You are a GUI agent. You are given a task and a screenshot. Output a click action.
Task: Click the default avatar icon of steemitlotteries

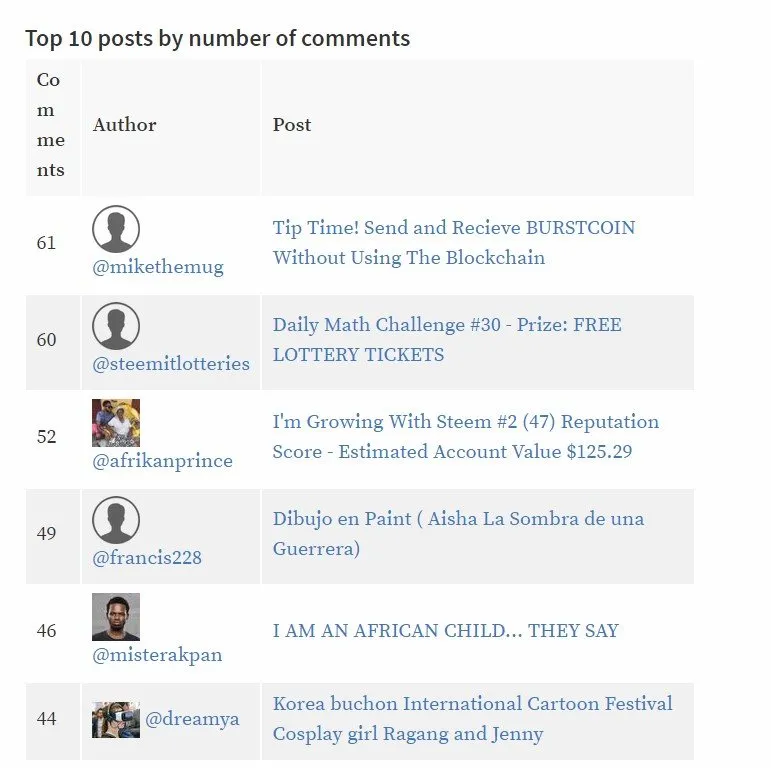click(116, 326)
